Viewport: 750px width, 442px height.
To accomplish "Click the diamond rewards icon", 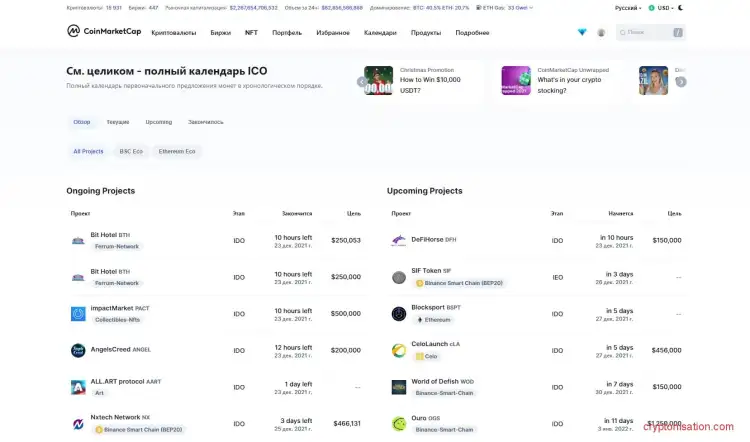I will pyautogui.click(x=582, y=32).
